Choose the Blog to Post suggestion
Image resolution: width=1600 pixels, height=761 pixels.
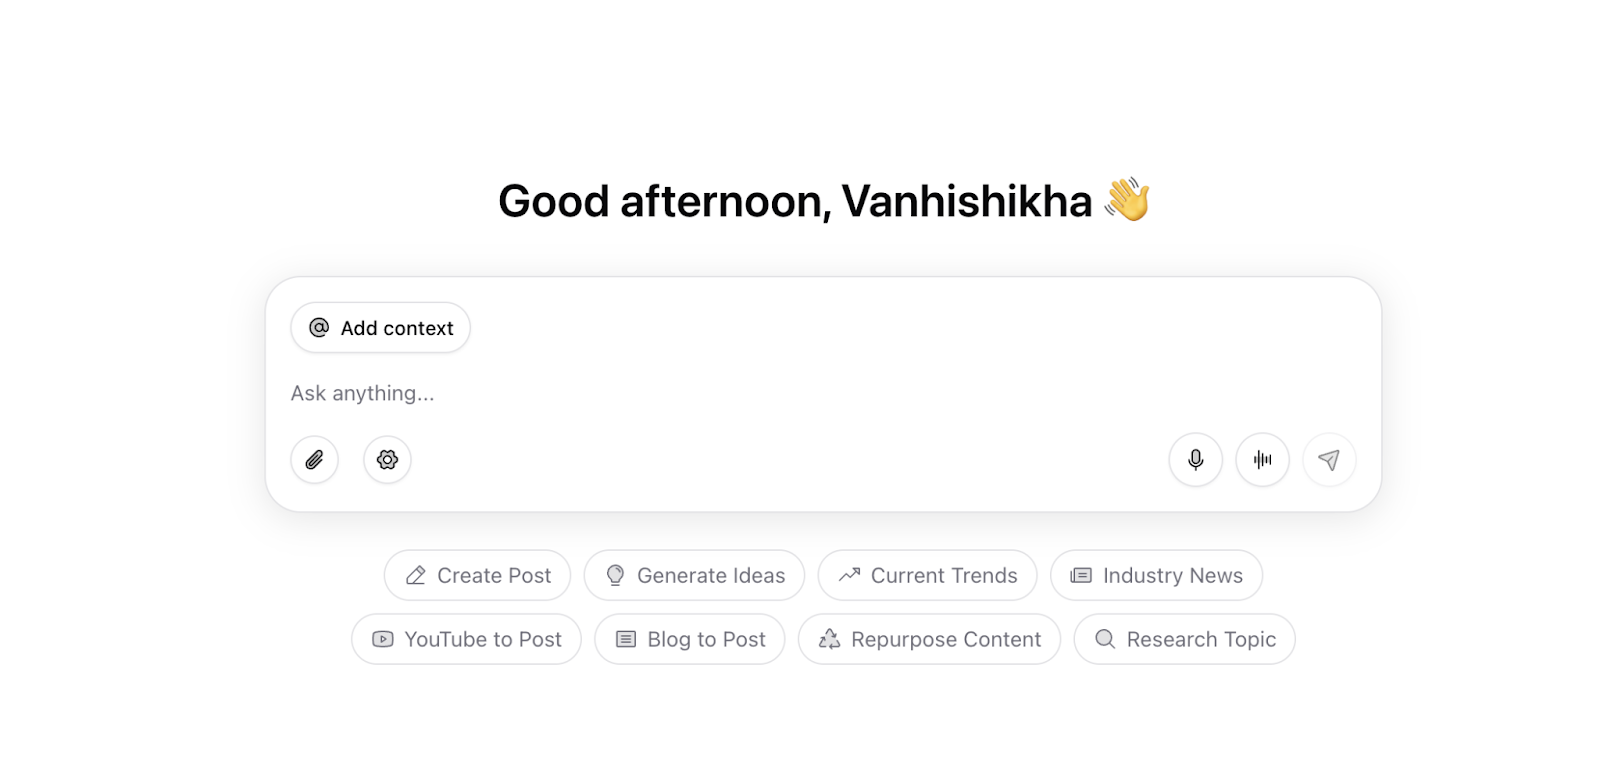pyautogui.click(x=690, y=639)
